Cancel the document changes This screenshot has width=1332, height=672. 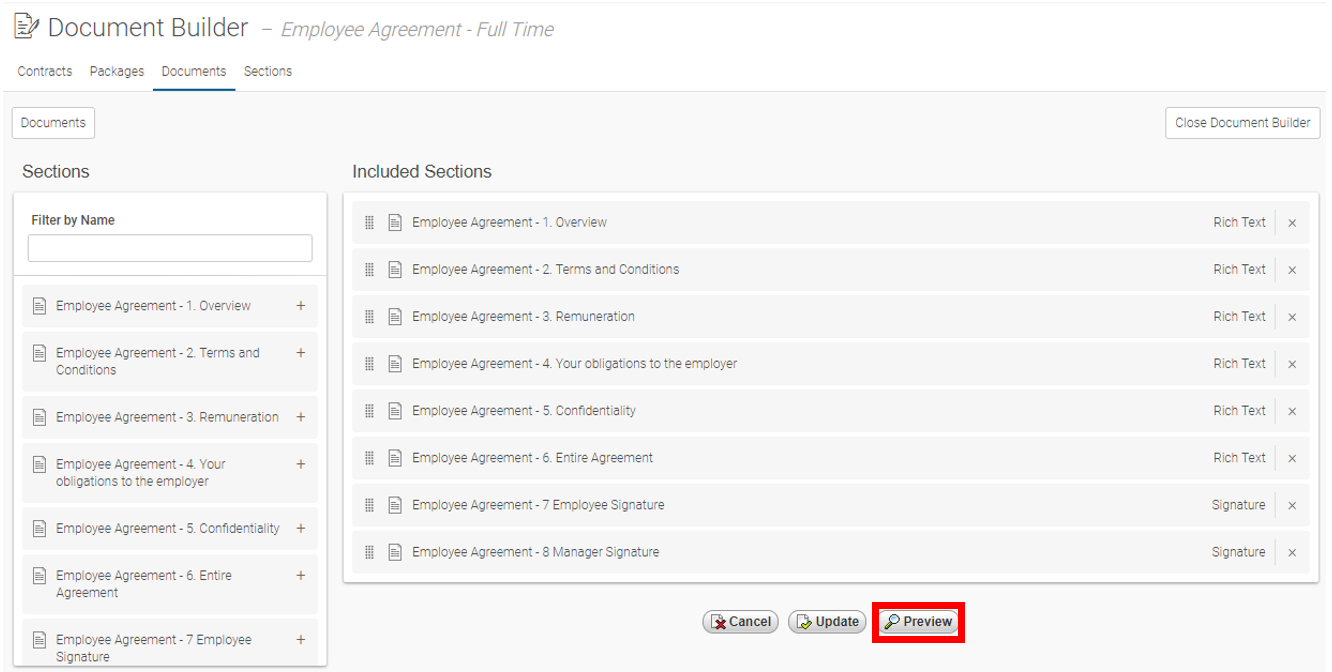click(x=741, y=622)
